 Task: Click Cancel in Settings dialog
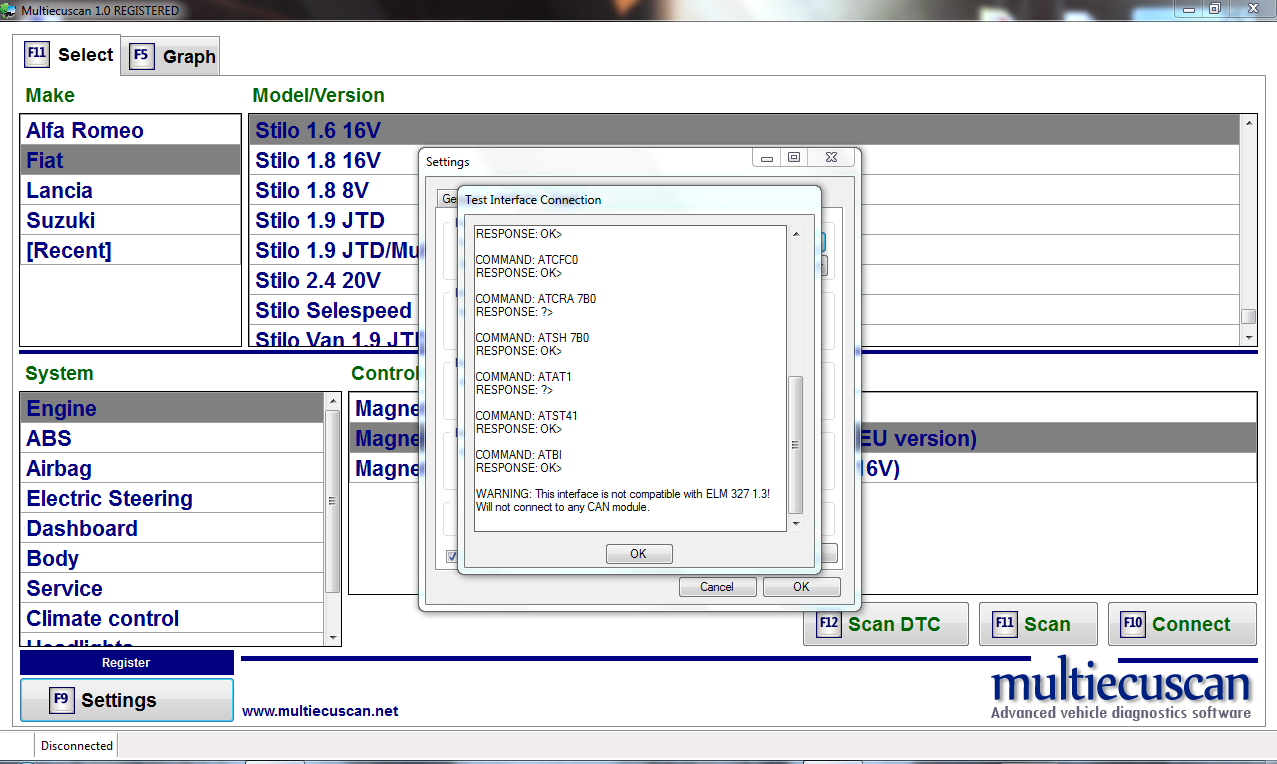pyautogui.click(x=717, y=587)
